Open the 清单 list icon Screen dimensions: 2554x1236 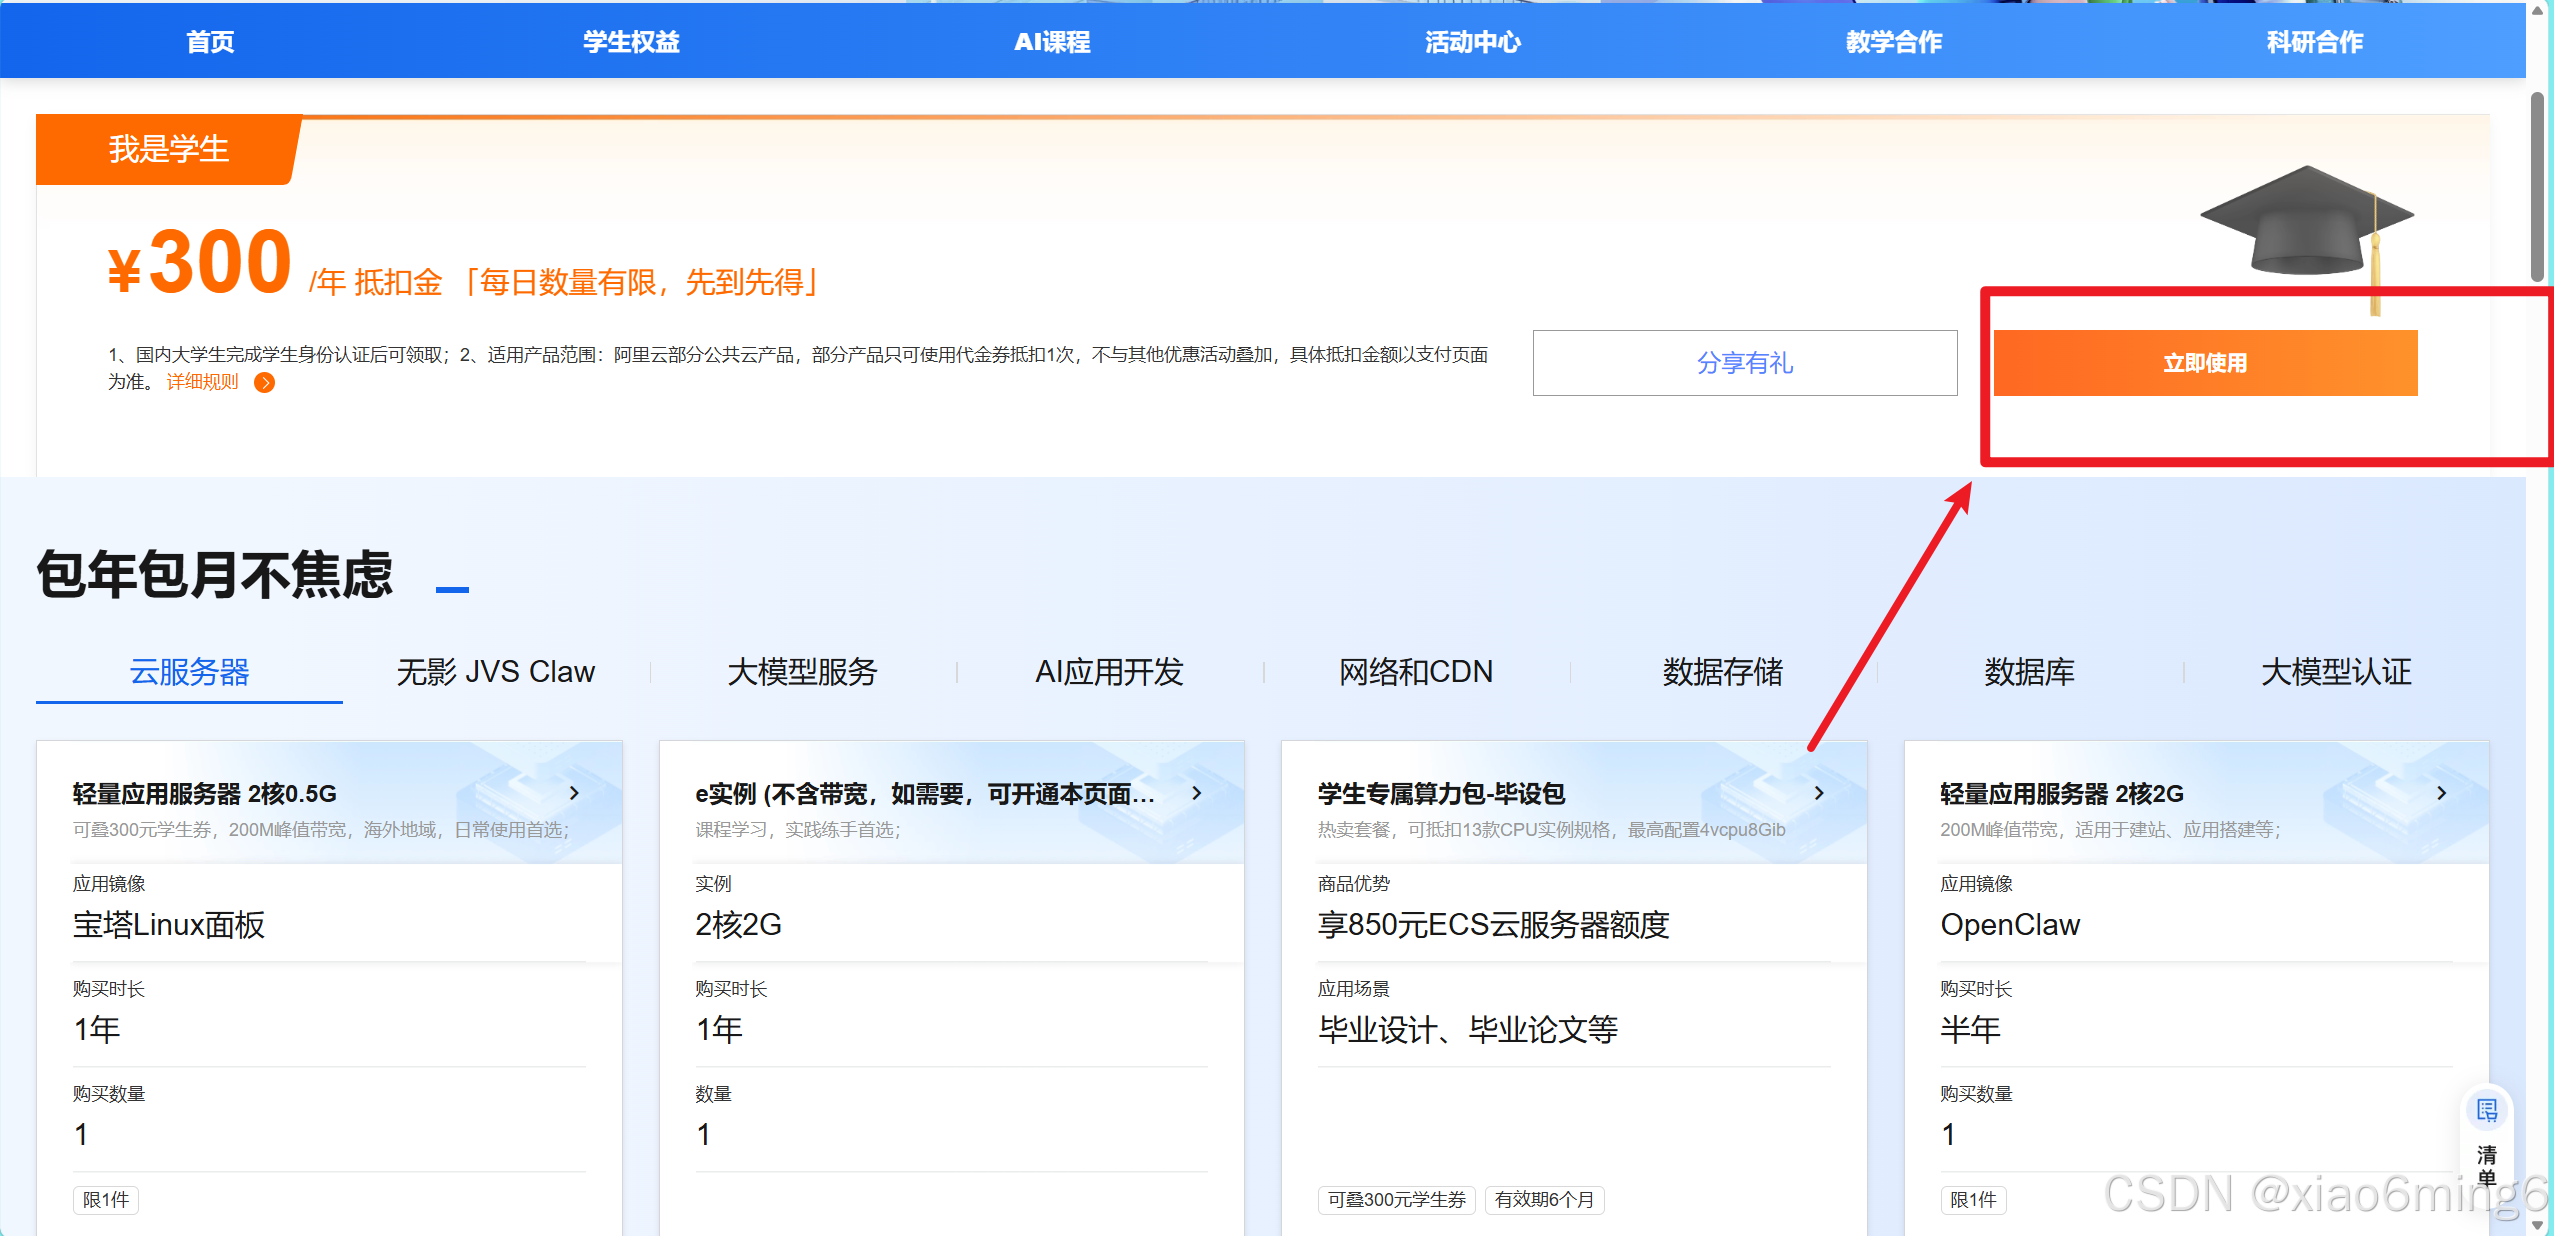point(2486,1111)
